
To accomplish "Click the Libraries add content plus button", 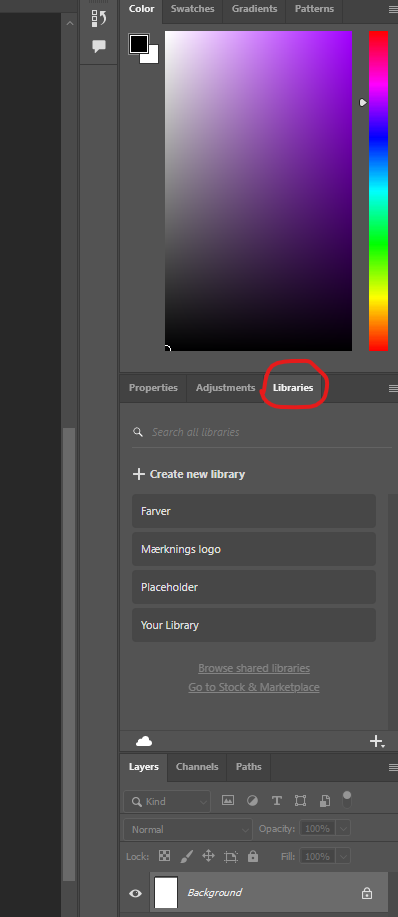I will click(x=377, y=742).
